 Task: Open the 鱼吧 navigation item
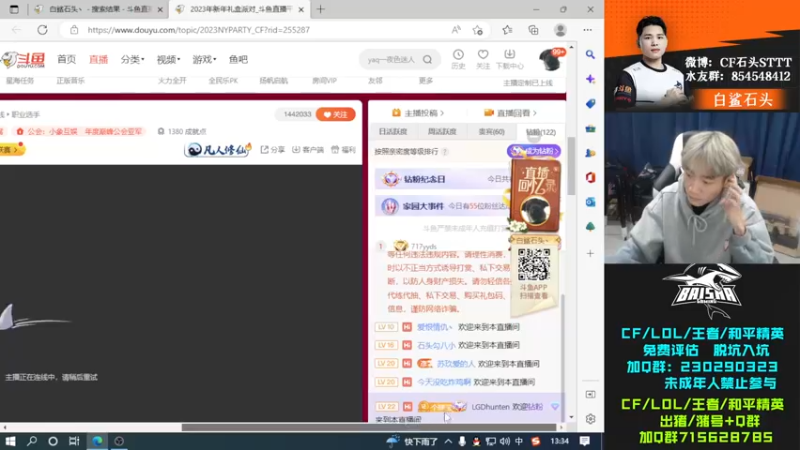point(238,59)
